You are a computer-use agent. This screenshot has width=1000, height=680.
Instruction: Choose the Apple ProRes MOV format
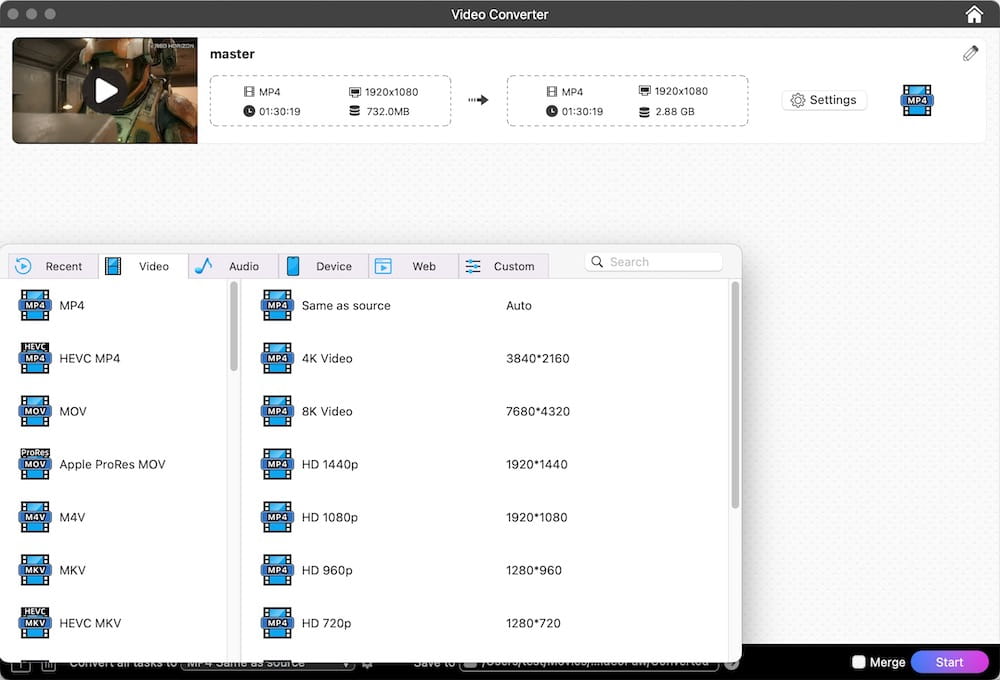112,464
